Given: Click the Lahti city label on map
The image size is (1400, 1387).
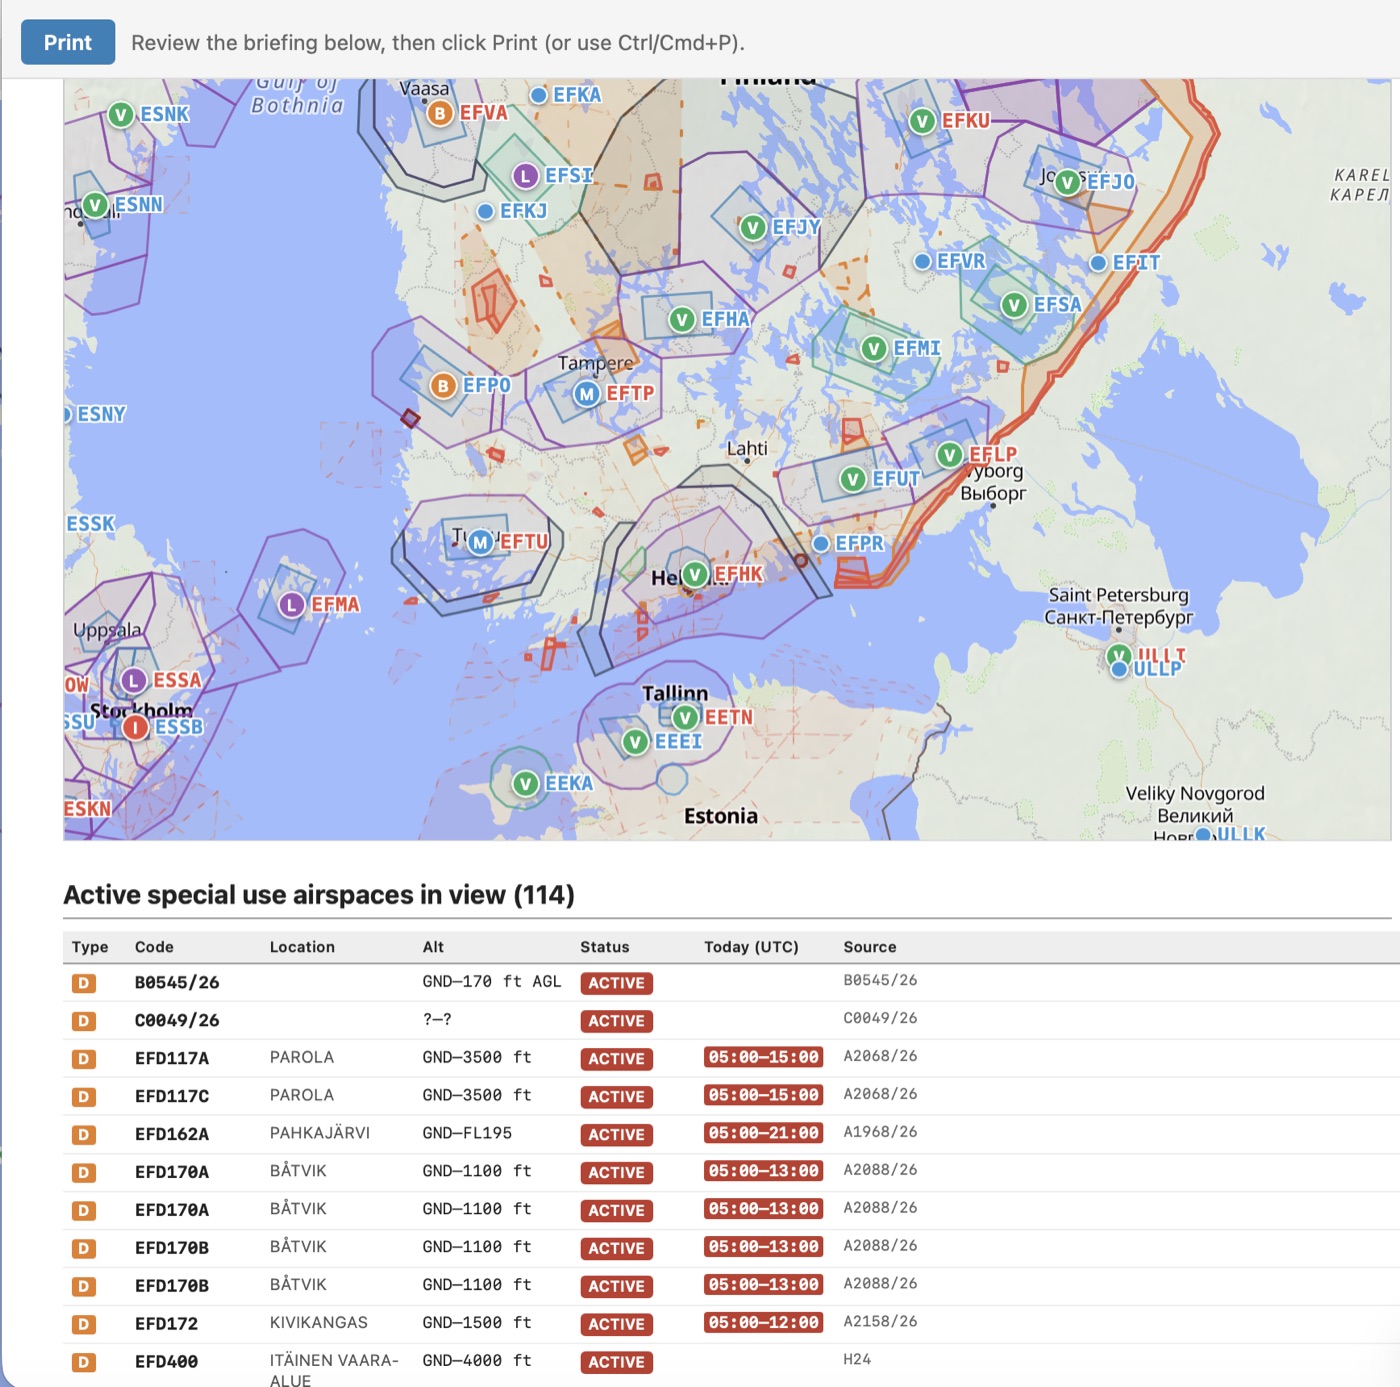Looking at the screenshot, I should coord(747,448).
